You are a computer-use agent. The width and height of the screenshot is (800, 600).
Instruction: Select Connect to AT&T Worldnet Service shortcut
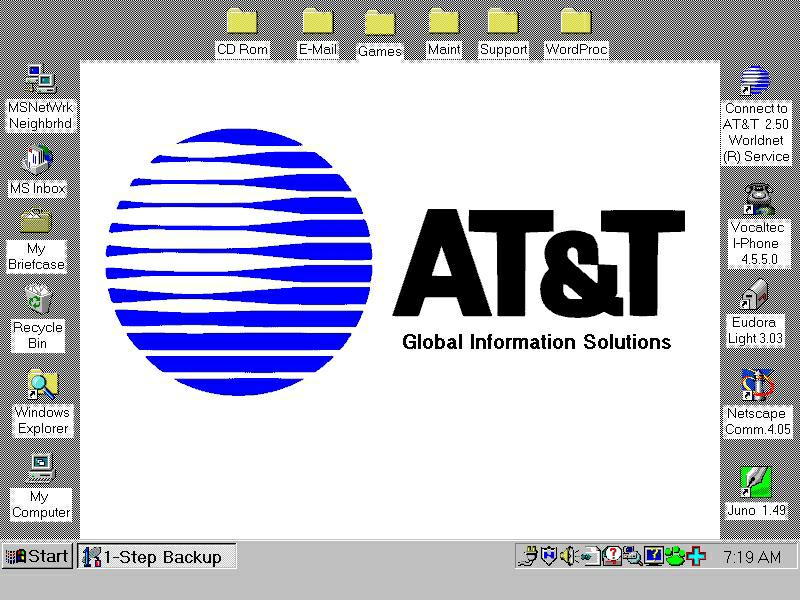click(x=756, y=81)
